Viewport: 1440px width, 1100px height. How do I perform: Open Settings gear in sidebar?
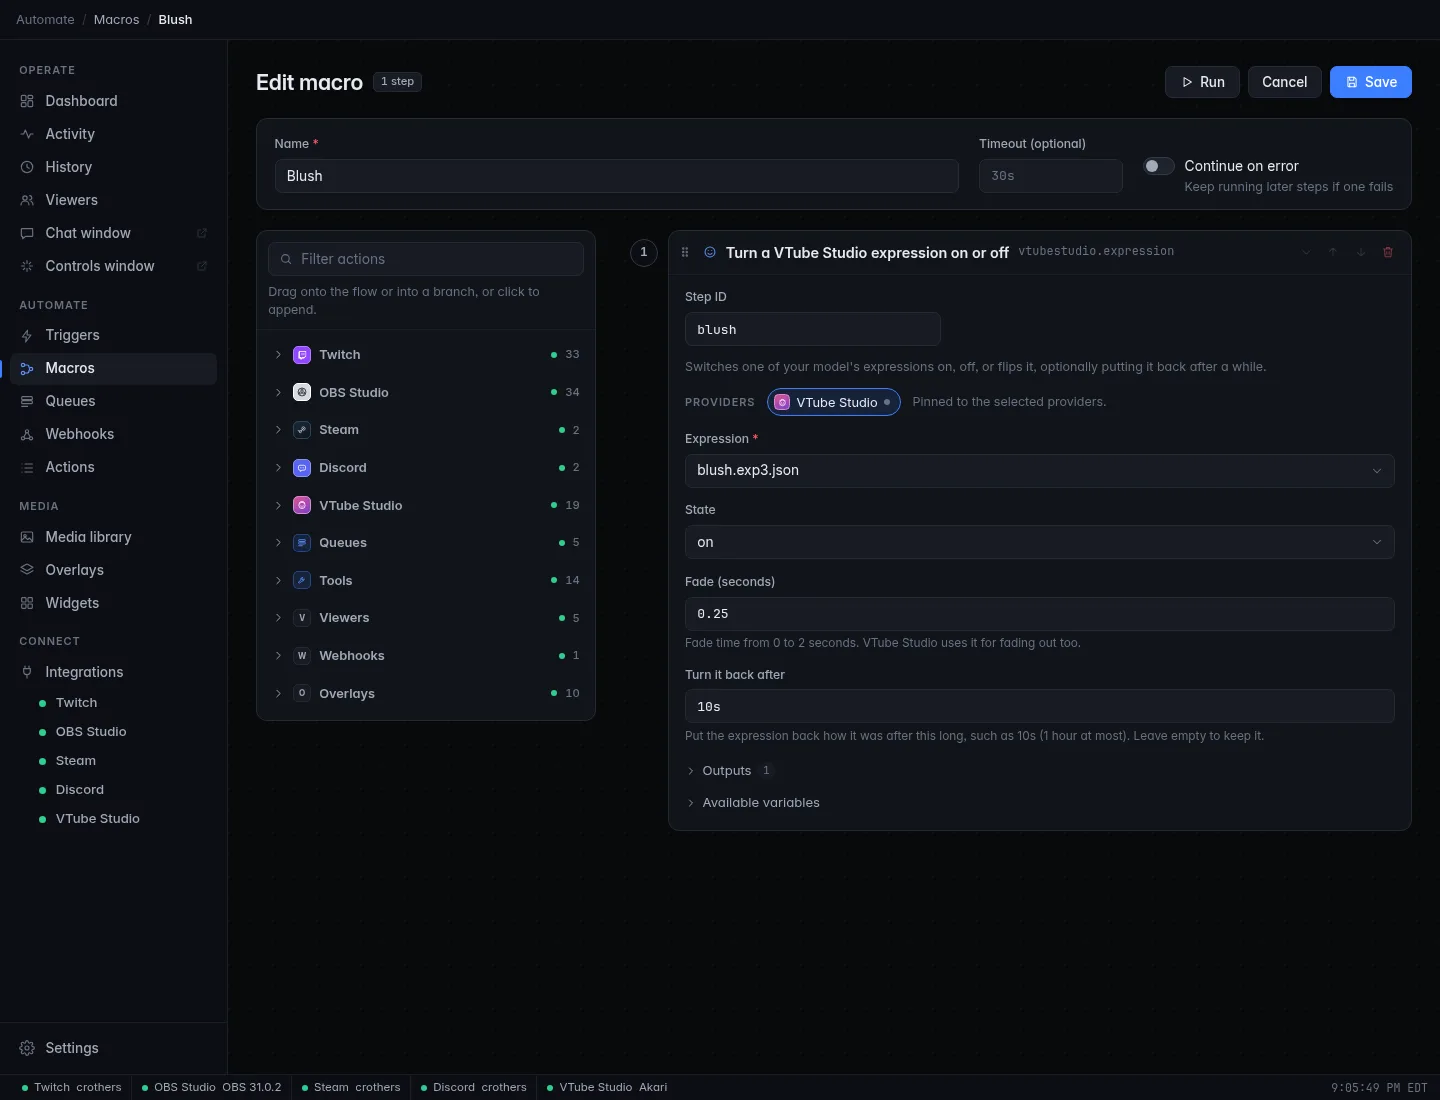27,1048
